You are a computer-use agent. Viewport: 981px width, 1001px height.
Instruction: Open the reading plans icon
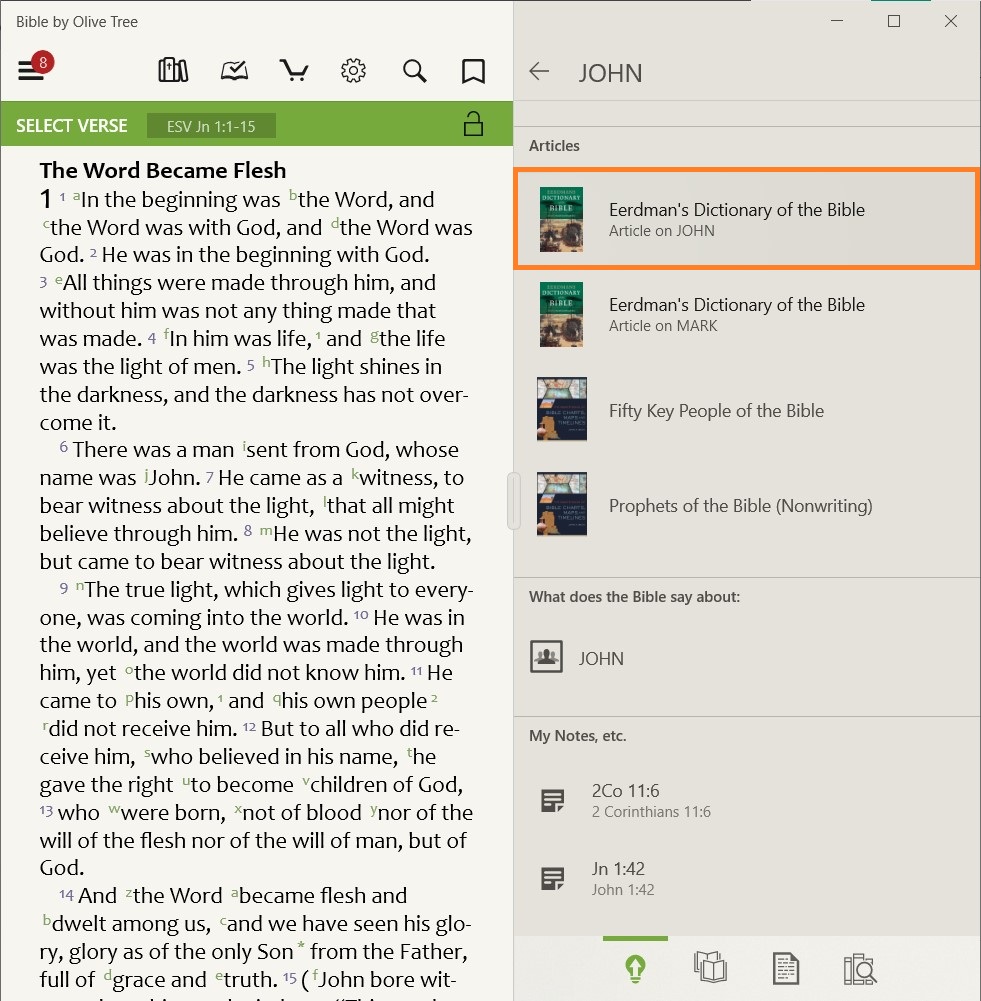point(234,70)
